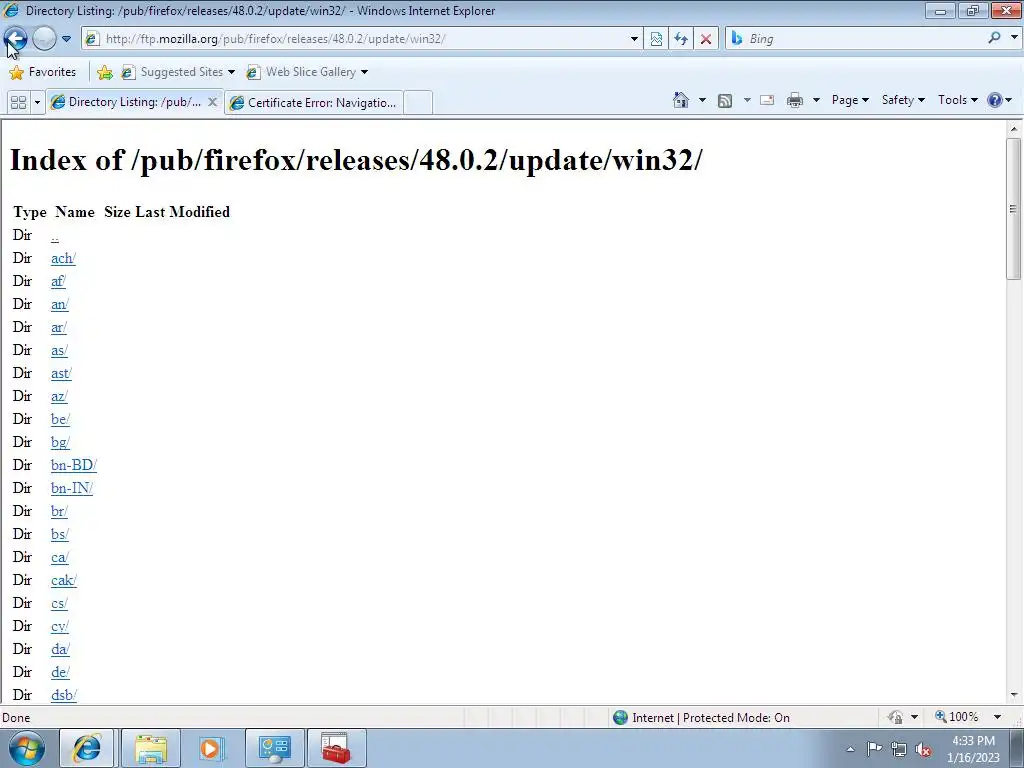Screen dimensions: 1024x768
Task: Click the scrollbar up arrow
Action: 1013,129
